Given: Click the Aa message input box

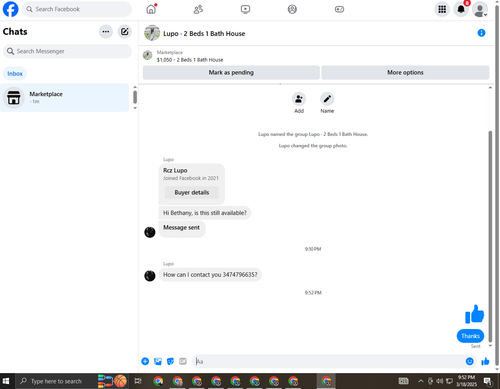Looking at the screenshot, I should coord(328,361).
